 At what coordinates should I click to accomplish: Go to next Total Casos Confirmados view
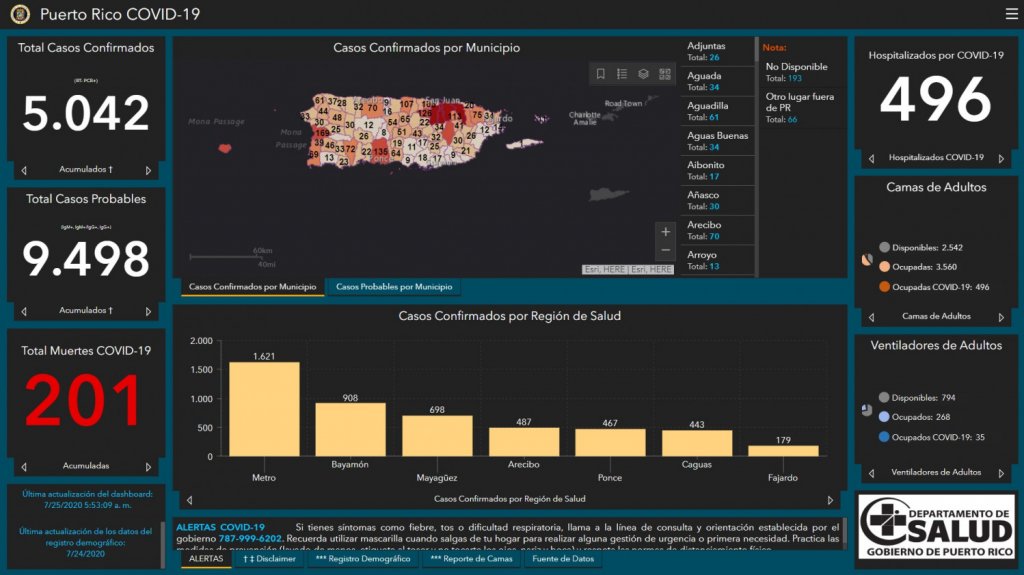[x=148, y=170]
